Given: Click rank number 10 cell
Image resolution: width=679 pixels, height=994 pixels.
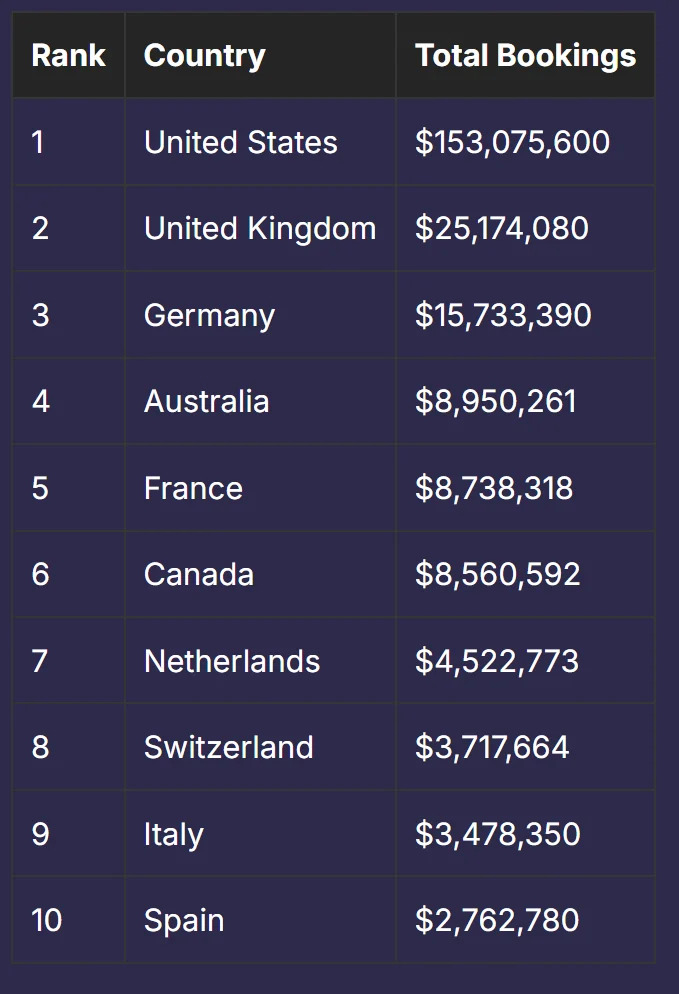Looking at the screenshot, I should coord(46,920).
